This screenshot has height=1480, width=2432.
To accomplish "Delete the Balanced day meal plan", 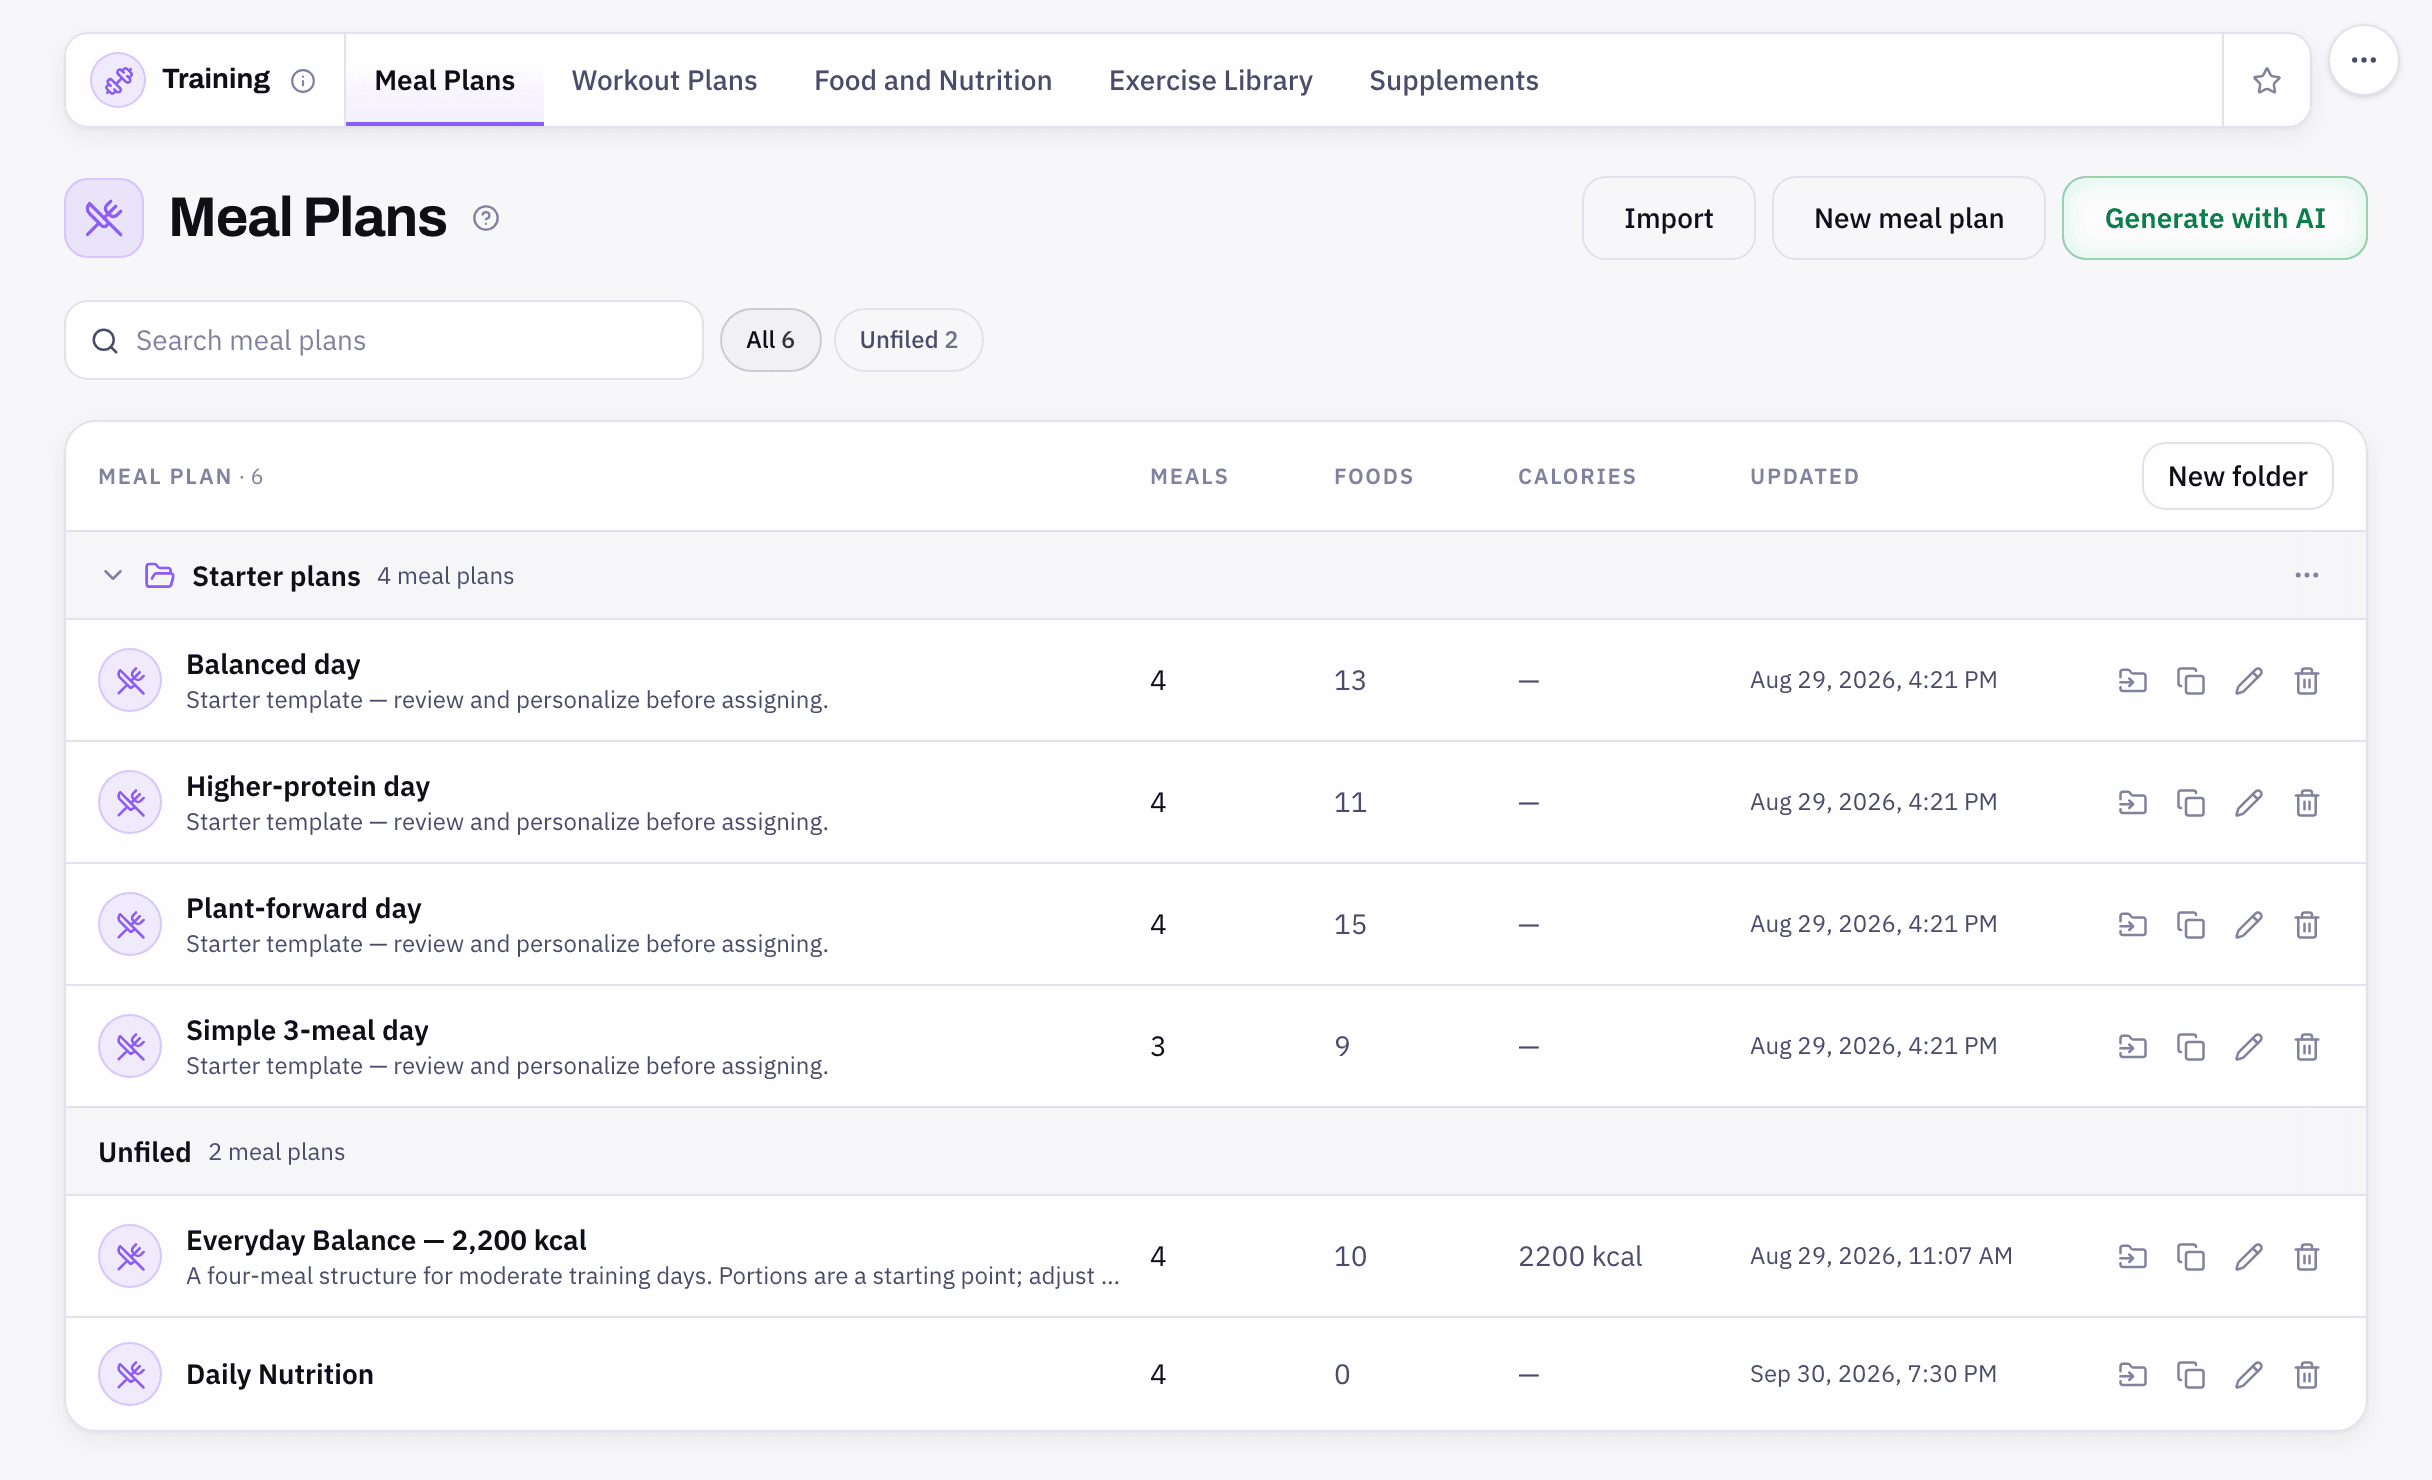I will click(2307, 680).
